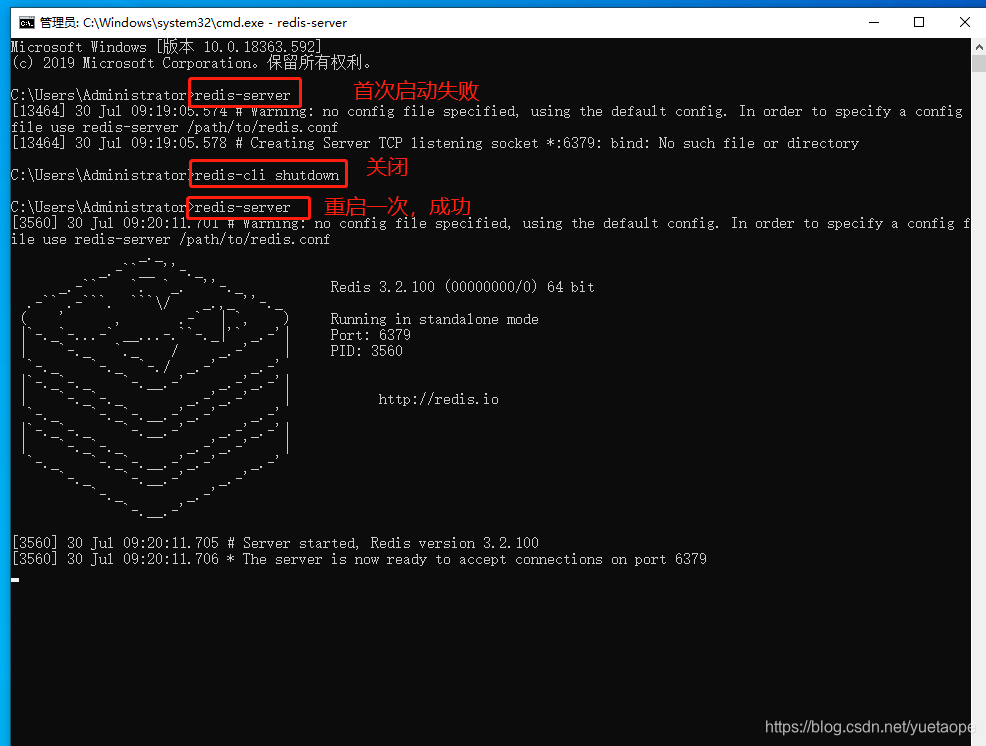The height and width of the screenshot is (746, 986).
Task: Click 'Running in standalone mode' text
Action: tap(435, 319)
